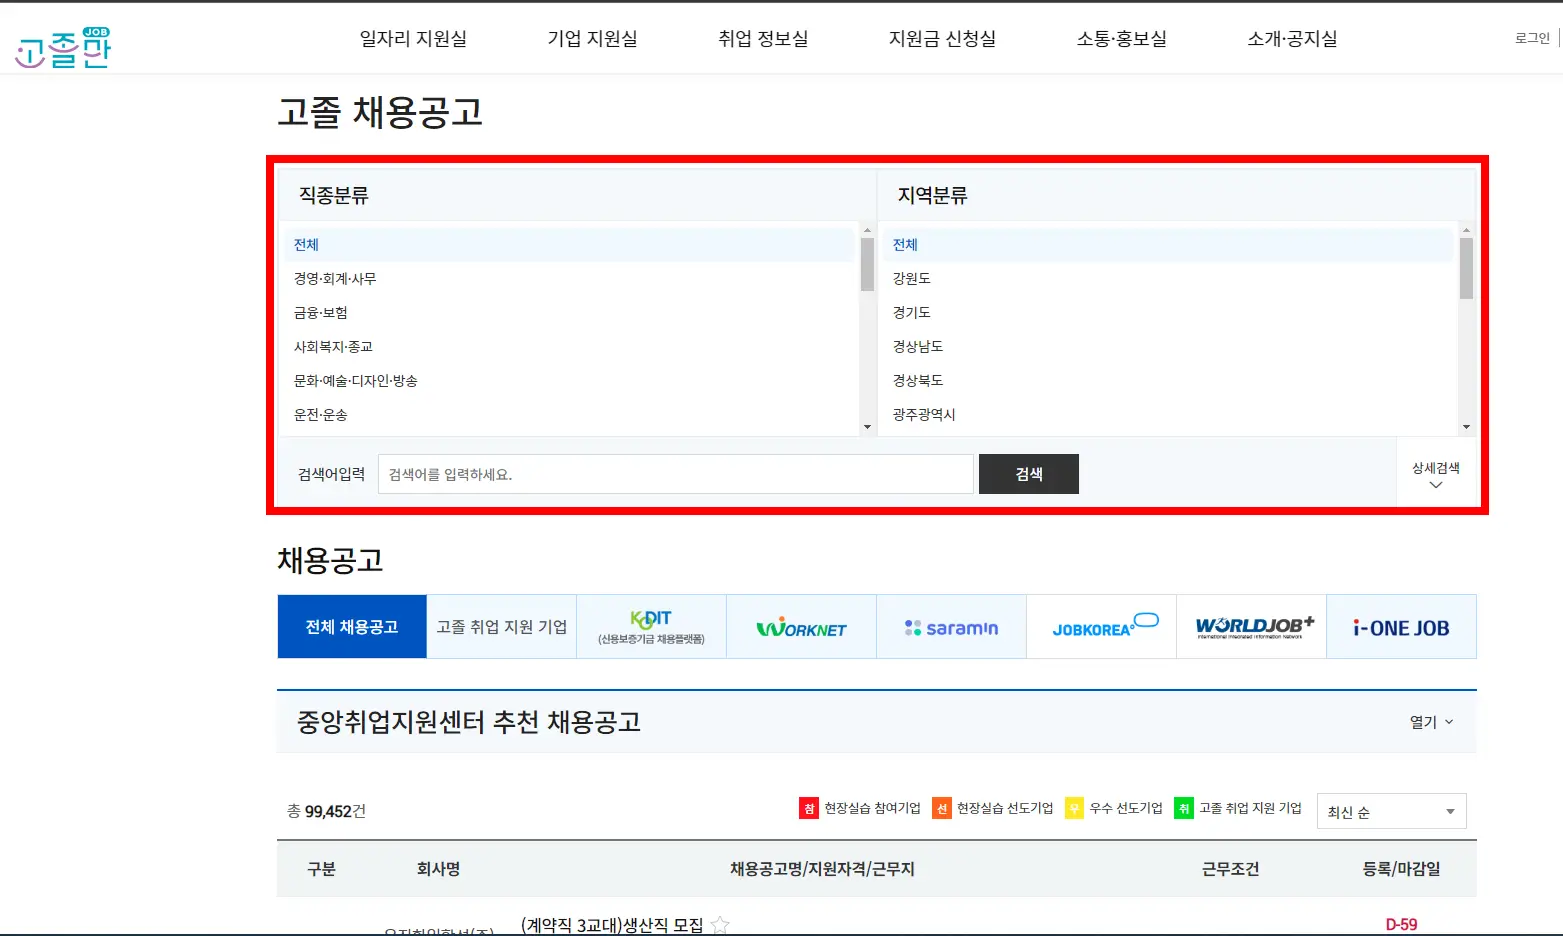
Task: Select 금융·보험 in the job category list
Action: point(319,311)
